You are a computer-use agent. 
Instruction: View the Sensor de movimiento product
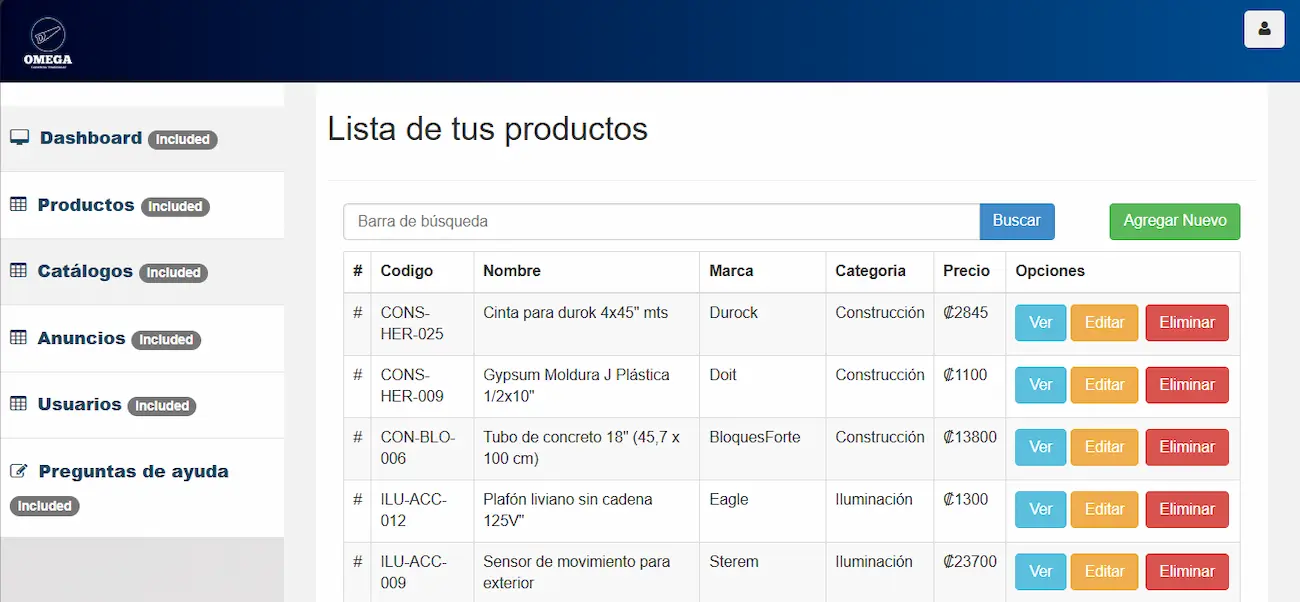1040,571
